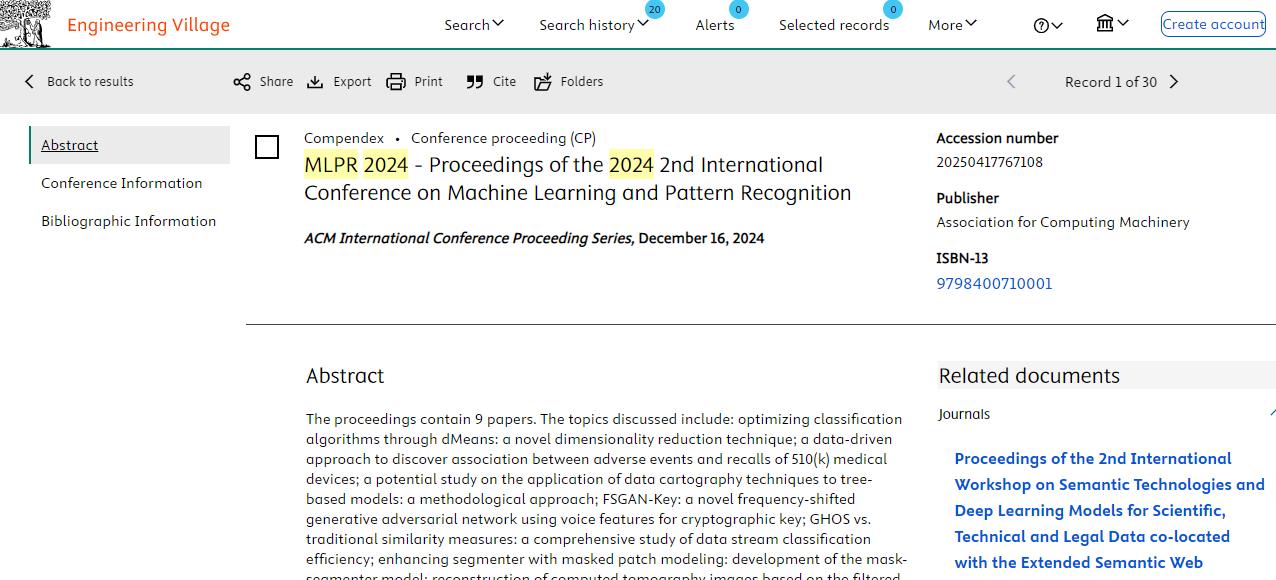
Task: Collapse the Journals related documents section
Action: 1271,414
